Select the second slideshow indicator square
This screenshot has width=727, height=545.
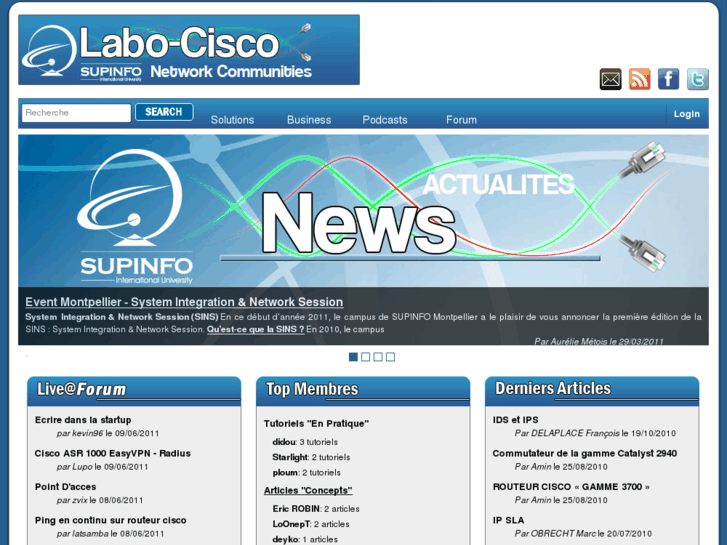click(365, 357)
